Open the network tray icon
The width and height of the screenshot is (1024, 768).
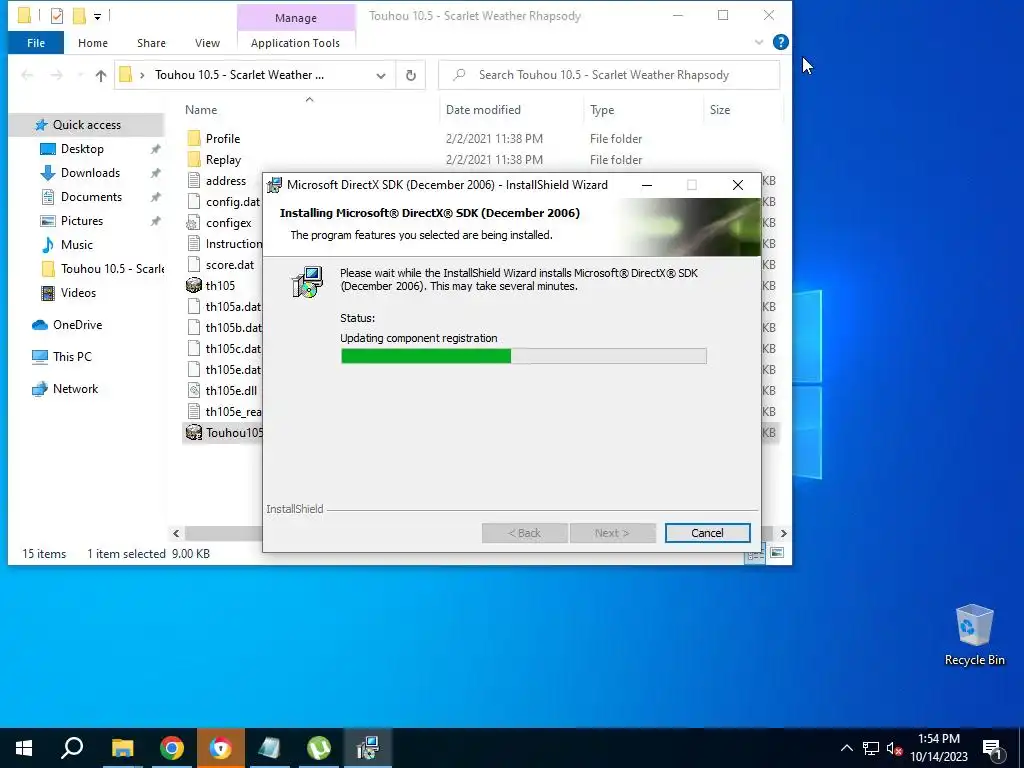point(871,748)
